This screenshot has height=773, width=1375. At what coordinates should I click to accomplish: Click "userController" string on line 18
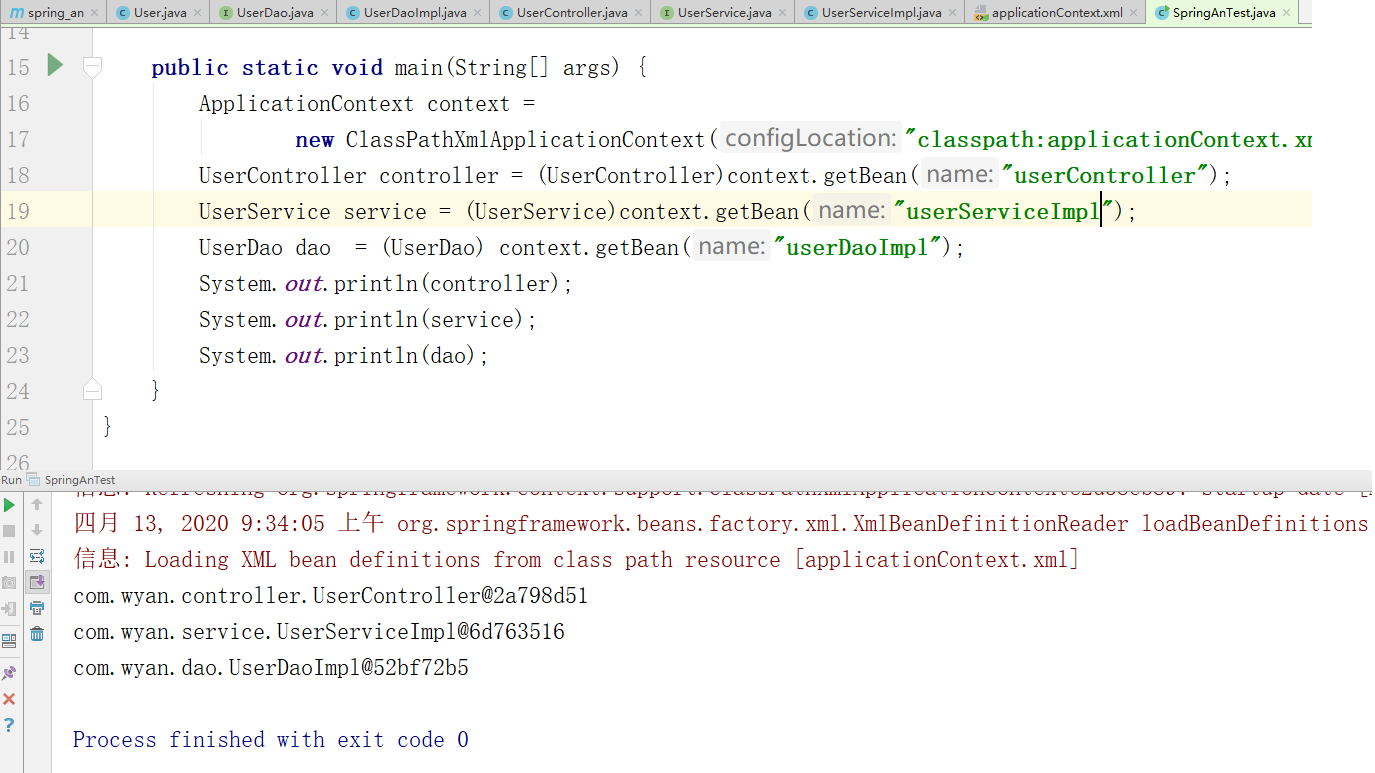click(x=1105, y=176)
